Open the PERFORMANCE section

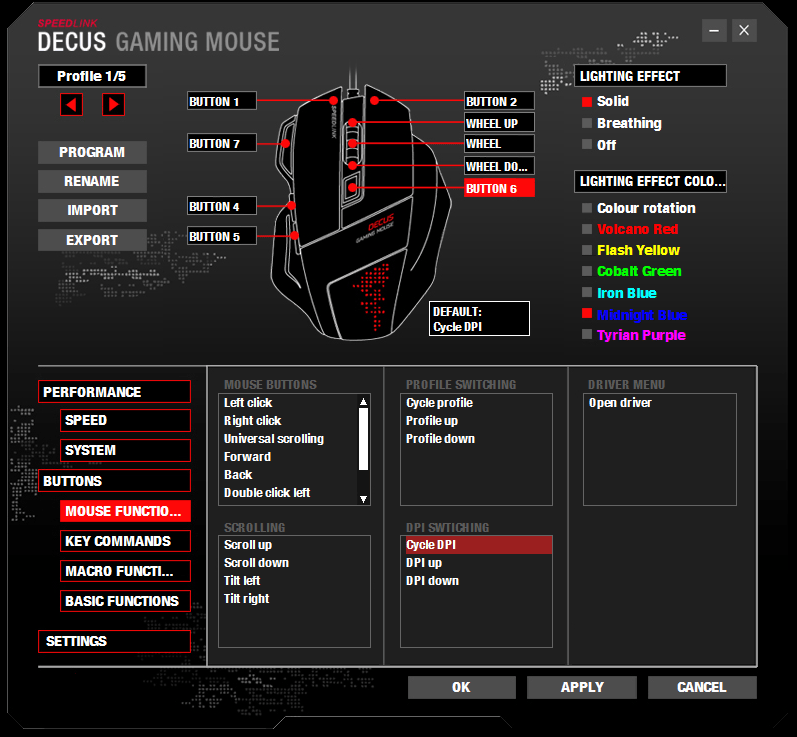pos(114,392)
